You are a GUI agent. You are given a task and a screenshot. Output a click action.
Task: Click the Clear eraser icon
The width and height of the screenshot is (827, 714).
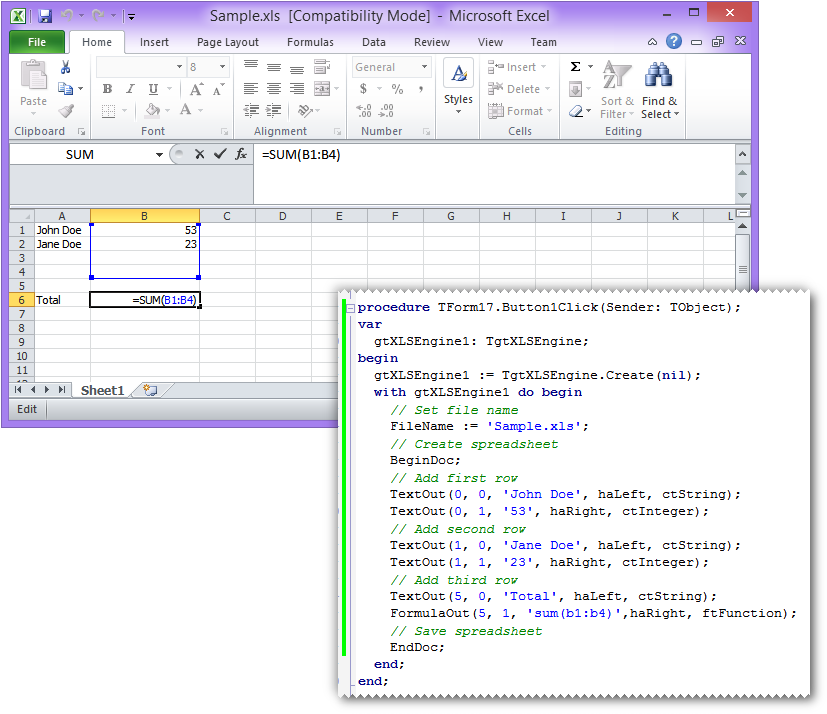point(576,111)
